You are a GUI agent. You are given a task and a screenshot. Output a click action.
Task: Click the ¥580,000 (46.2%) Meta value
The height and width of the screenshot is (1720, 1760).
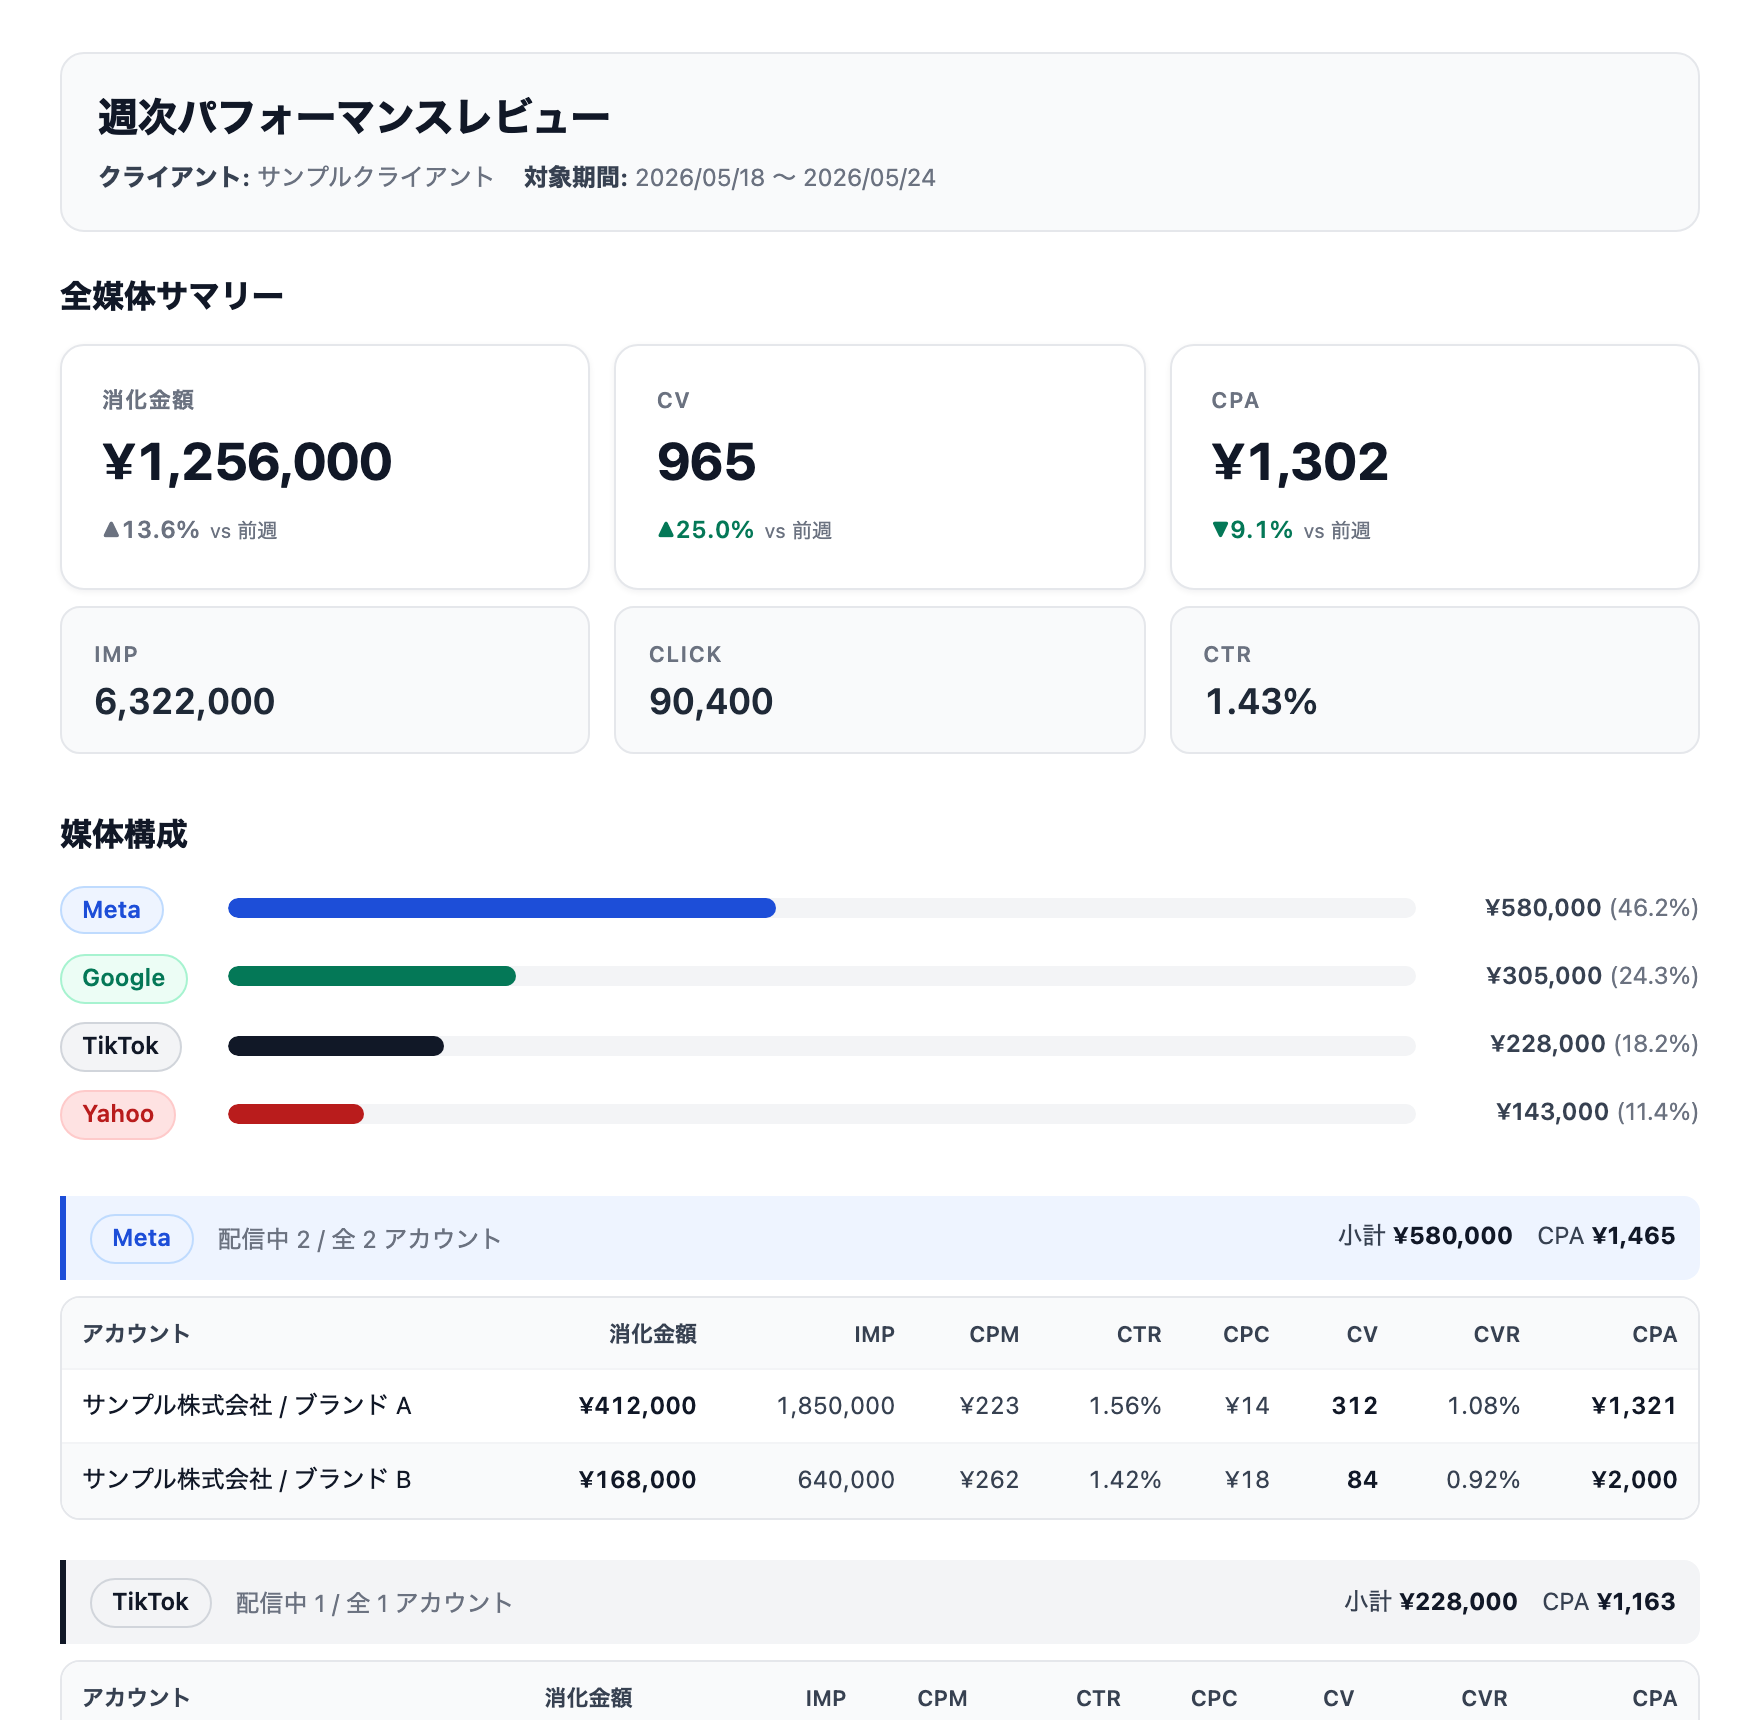(x=1592, y=908)
